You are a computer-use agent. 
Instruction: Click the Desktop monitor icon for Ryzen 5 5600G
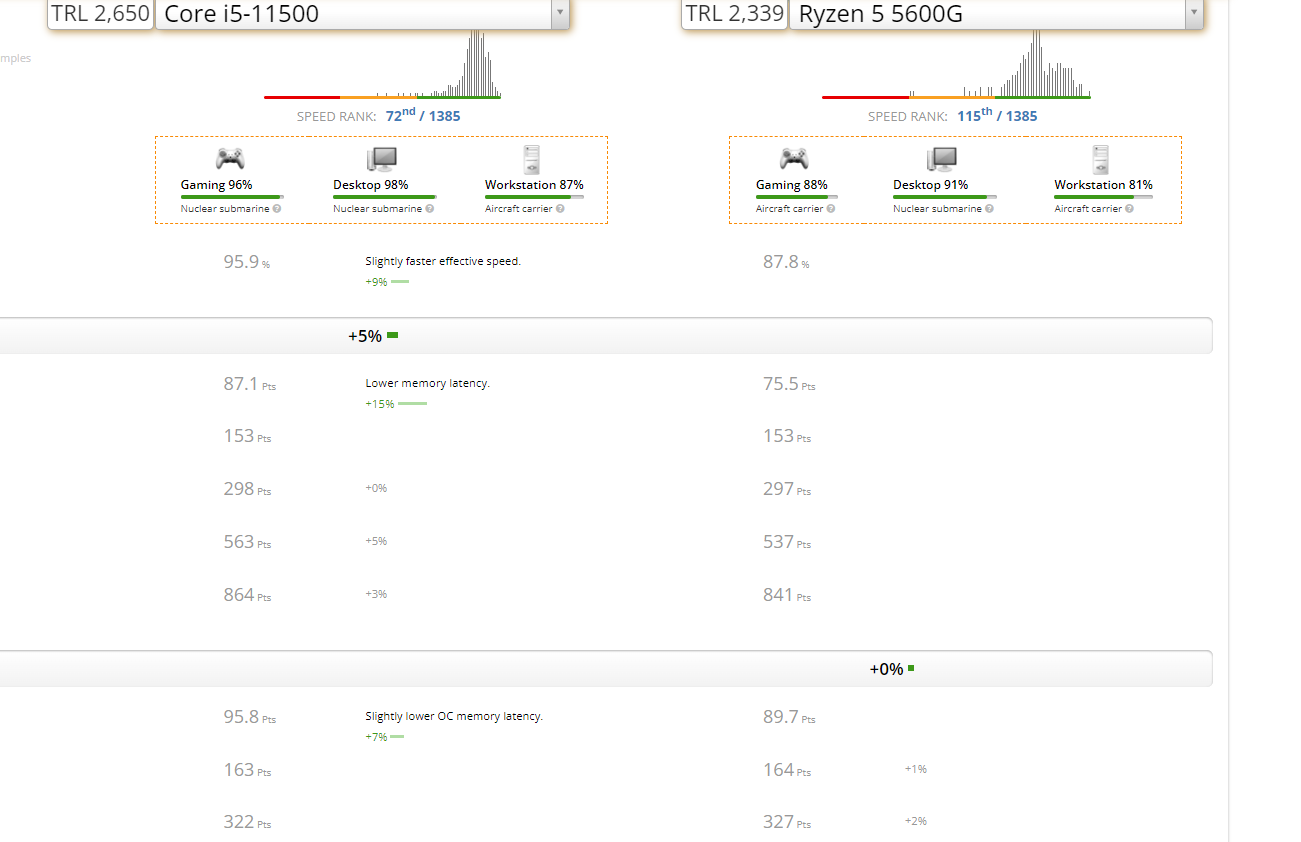coord(942,159)
